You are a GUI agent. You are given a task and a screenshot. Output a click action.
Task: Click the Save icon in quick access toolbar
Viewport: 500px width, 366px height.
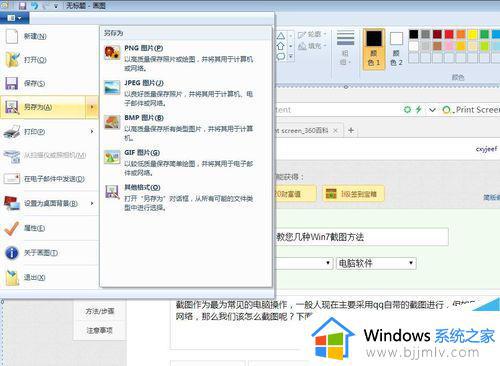pyautogui.click(x=22, y=5)
